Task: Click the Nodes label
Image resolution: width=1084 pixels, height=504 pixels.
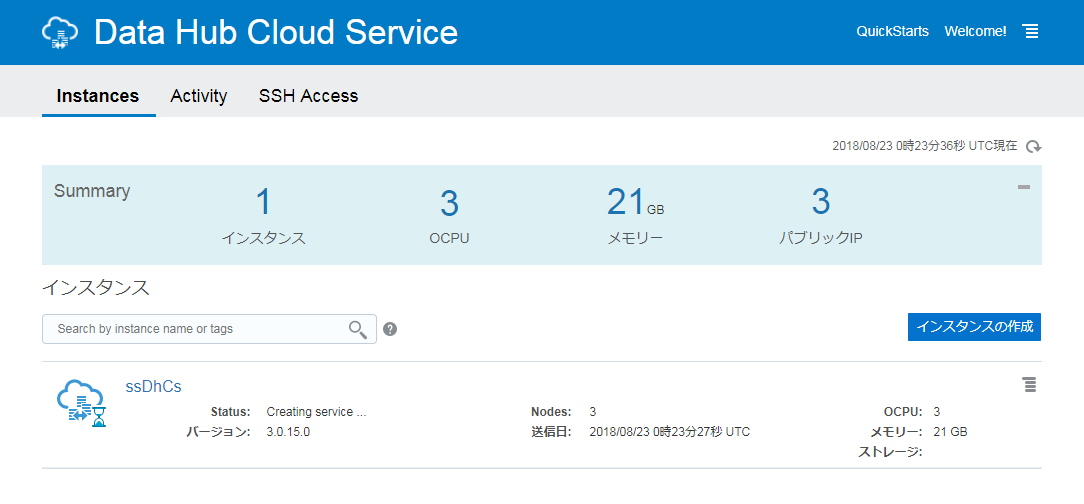Action: [551, 412]
